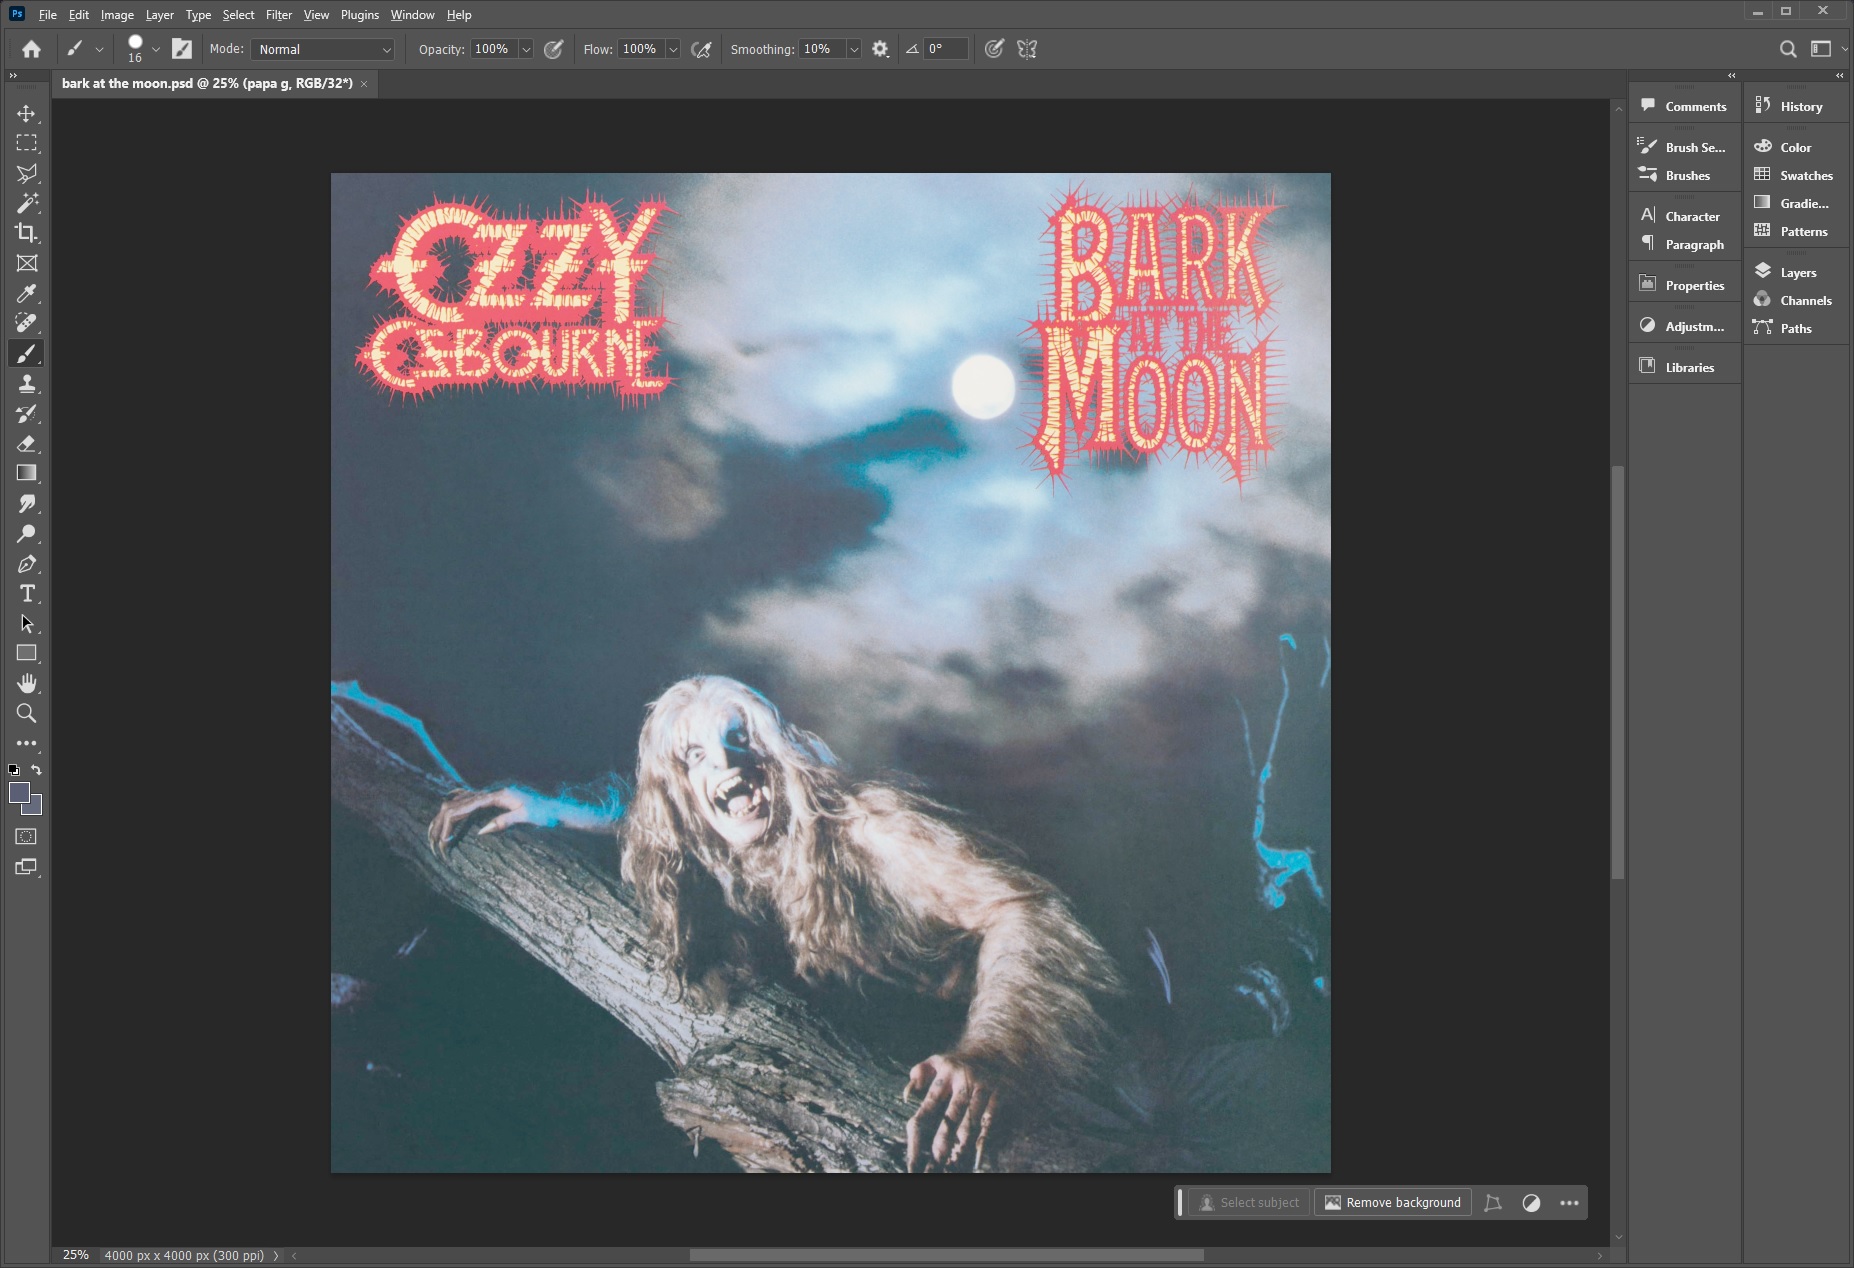Open the File menu
The height and width of the screenshot is (1268, 1854).
47,15
